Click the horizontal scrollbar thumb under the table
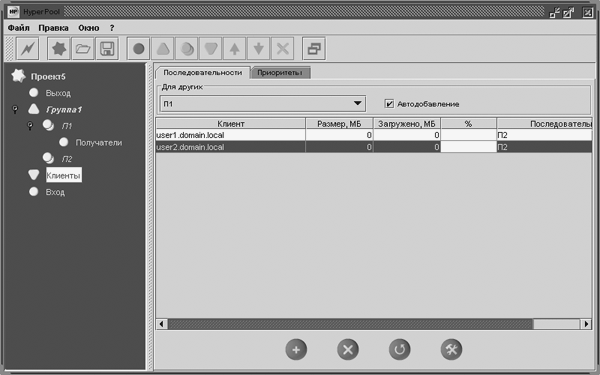Viewport: 600px width, 375px height. point(350,324)
